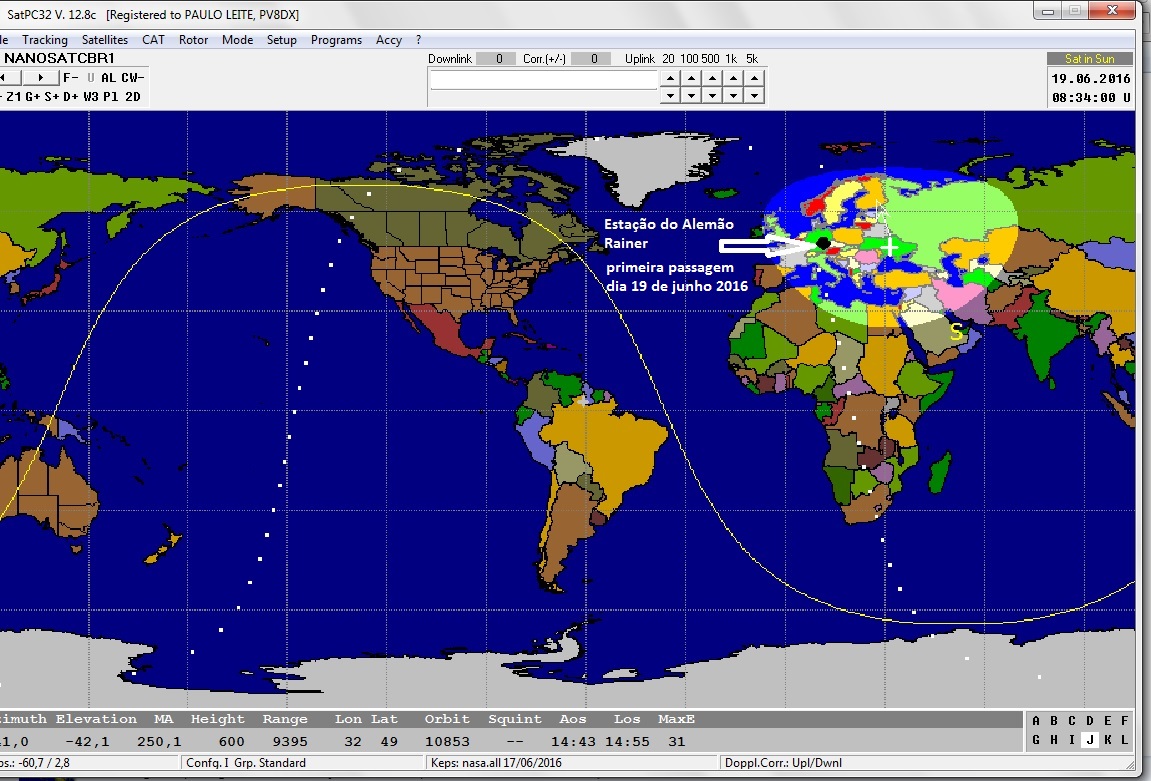Click the G+ toolbar control
This screenshot has height=781, width=1151.
tap(33, 97)
